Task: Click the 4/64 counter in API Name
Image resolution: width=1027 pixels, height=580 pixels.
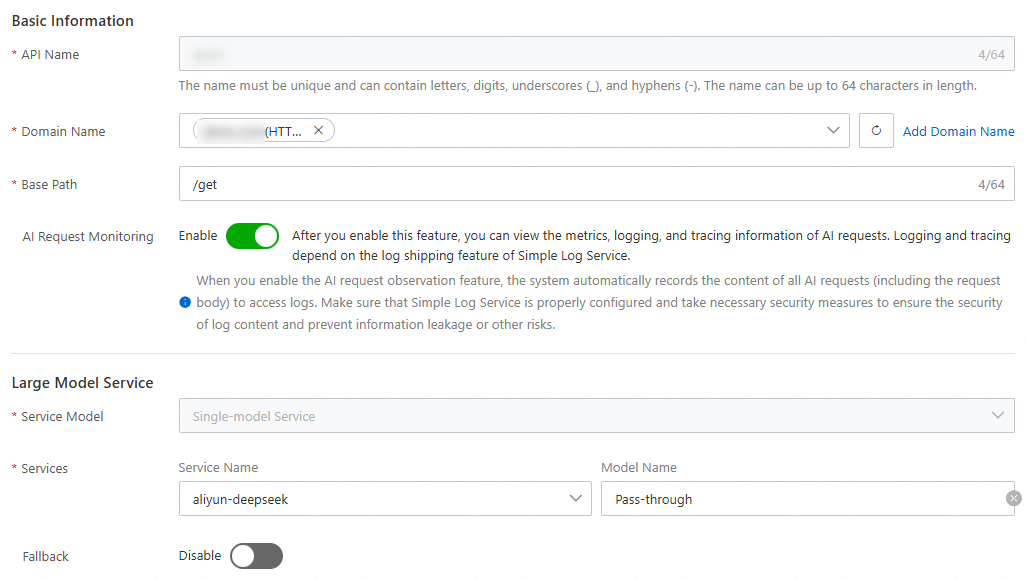Action: click(x=991, y=54)
